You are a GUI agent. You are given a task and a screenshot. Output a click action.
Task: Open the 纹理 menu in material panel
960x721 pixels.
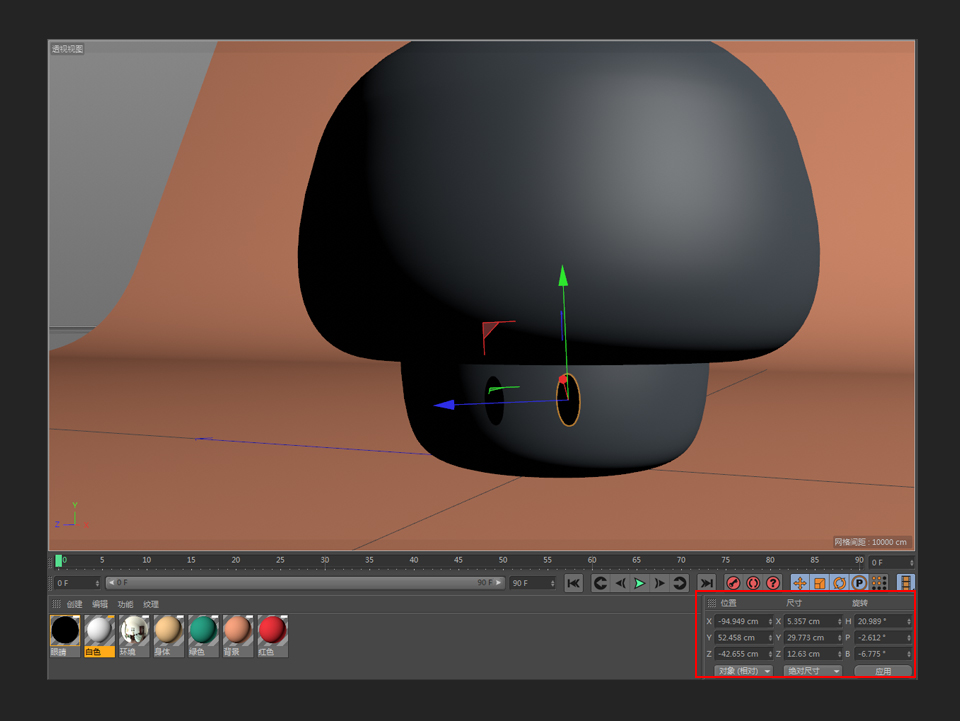(x=151, y=604)
